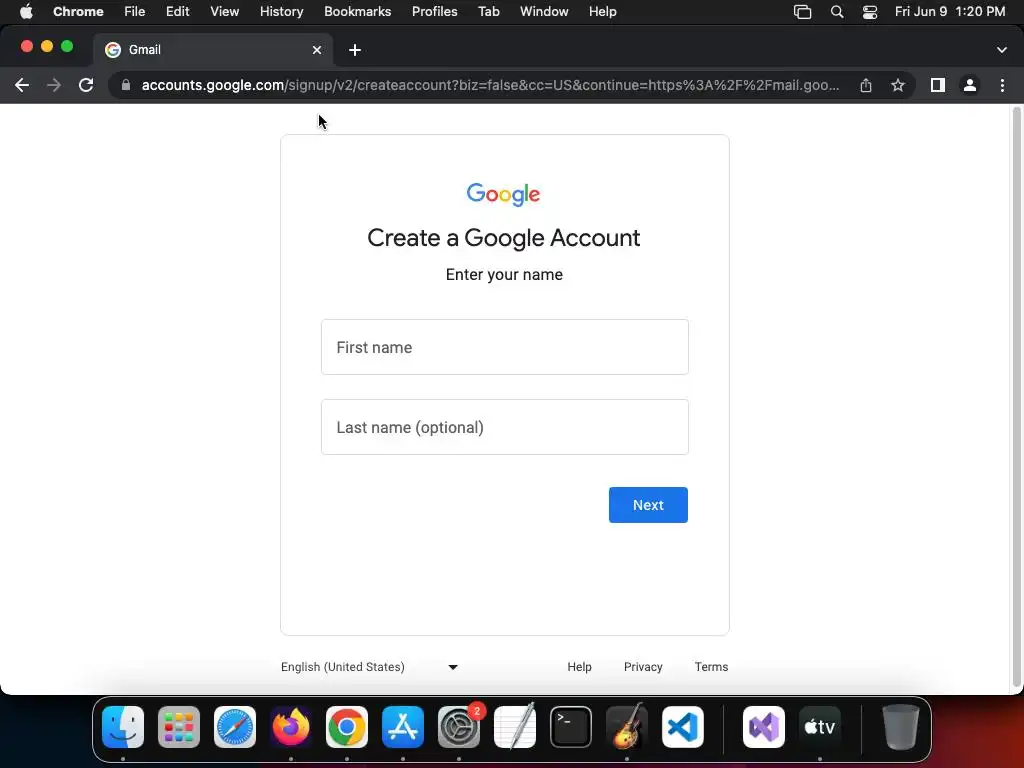Open the Help link in footer
Screen dimensions: 1024x768
(x=579, y=667)
